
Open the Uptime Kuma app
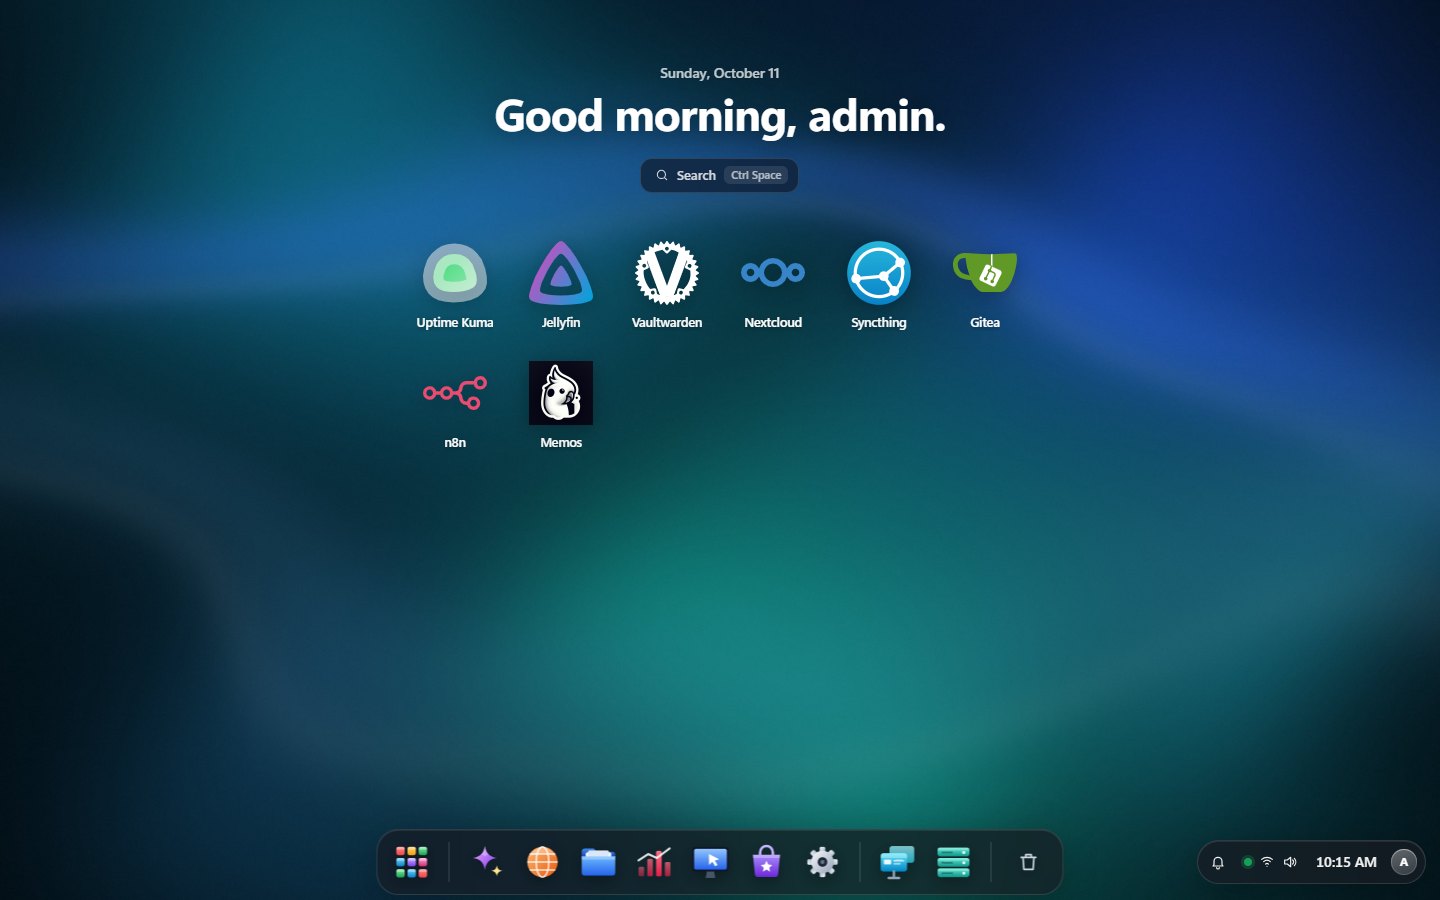455,273
